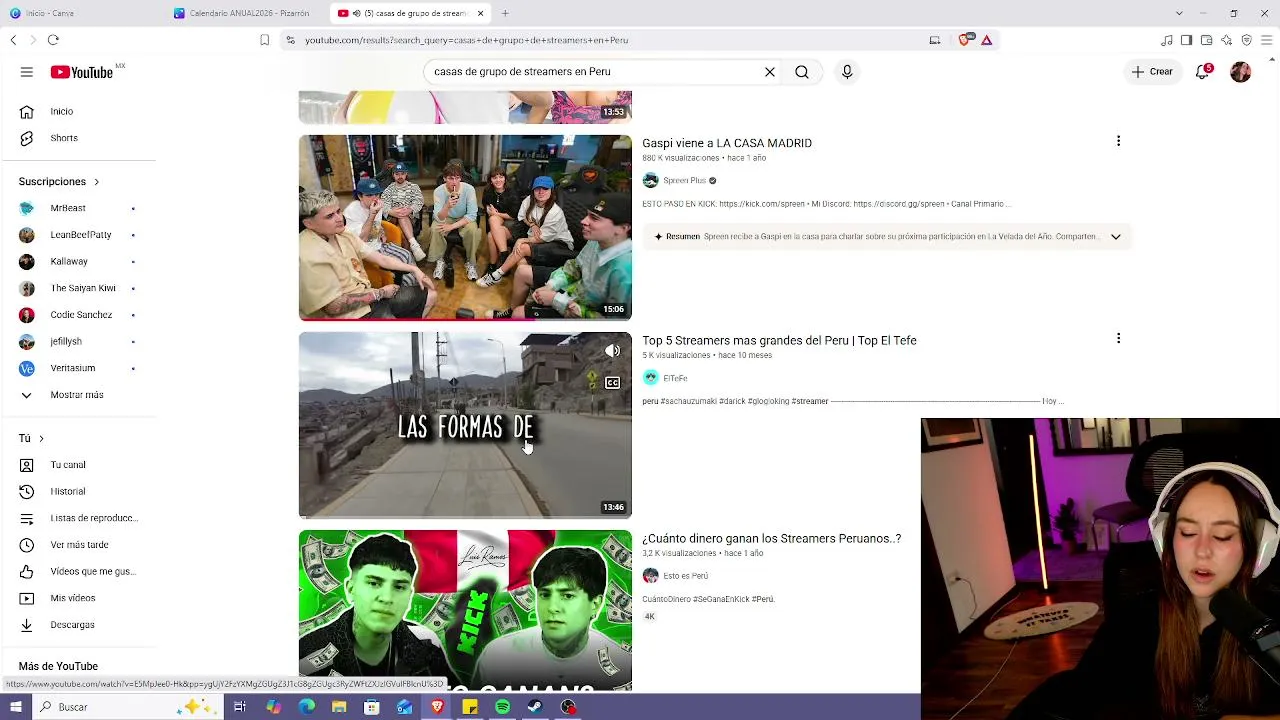Open the YouTube hamburger guide menu

(27, 72)
